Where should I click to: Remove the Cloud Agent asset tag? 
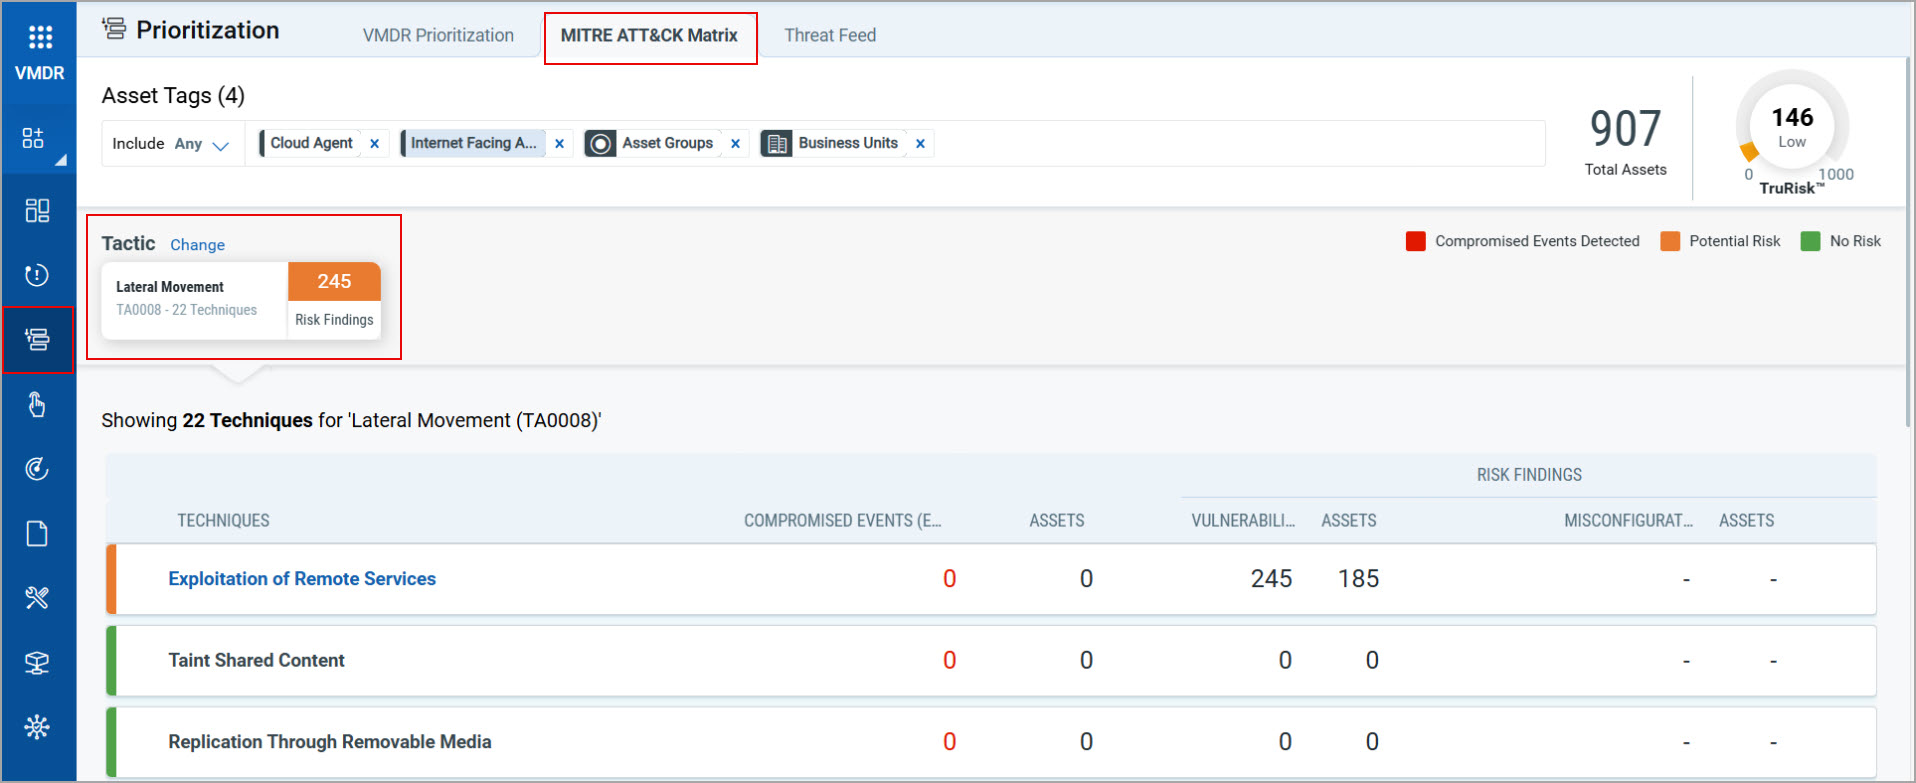(374, 144)
